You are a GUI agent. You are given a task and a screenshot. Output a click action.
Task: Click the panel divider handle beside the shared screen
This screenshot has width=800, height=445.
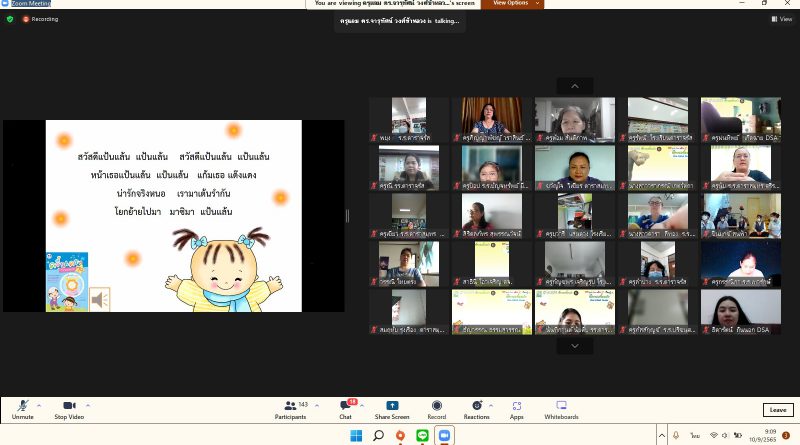click(x=347, y=216)
